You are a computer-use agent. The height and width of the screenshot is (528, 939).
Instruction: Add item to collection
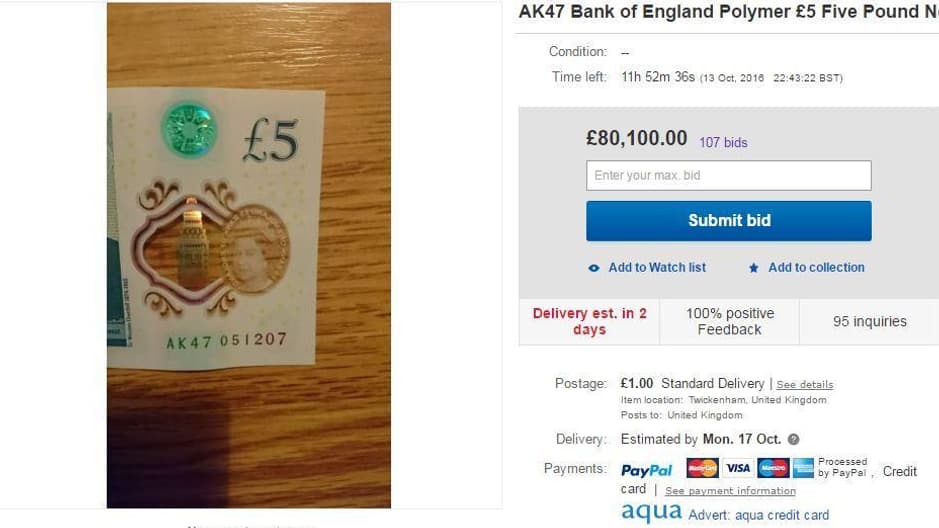[816, 268]
